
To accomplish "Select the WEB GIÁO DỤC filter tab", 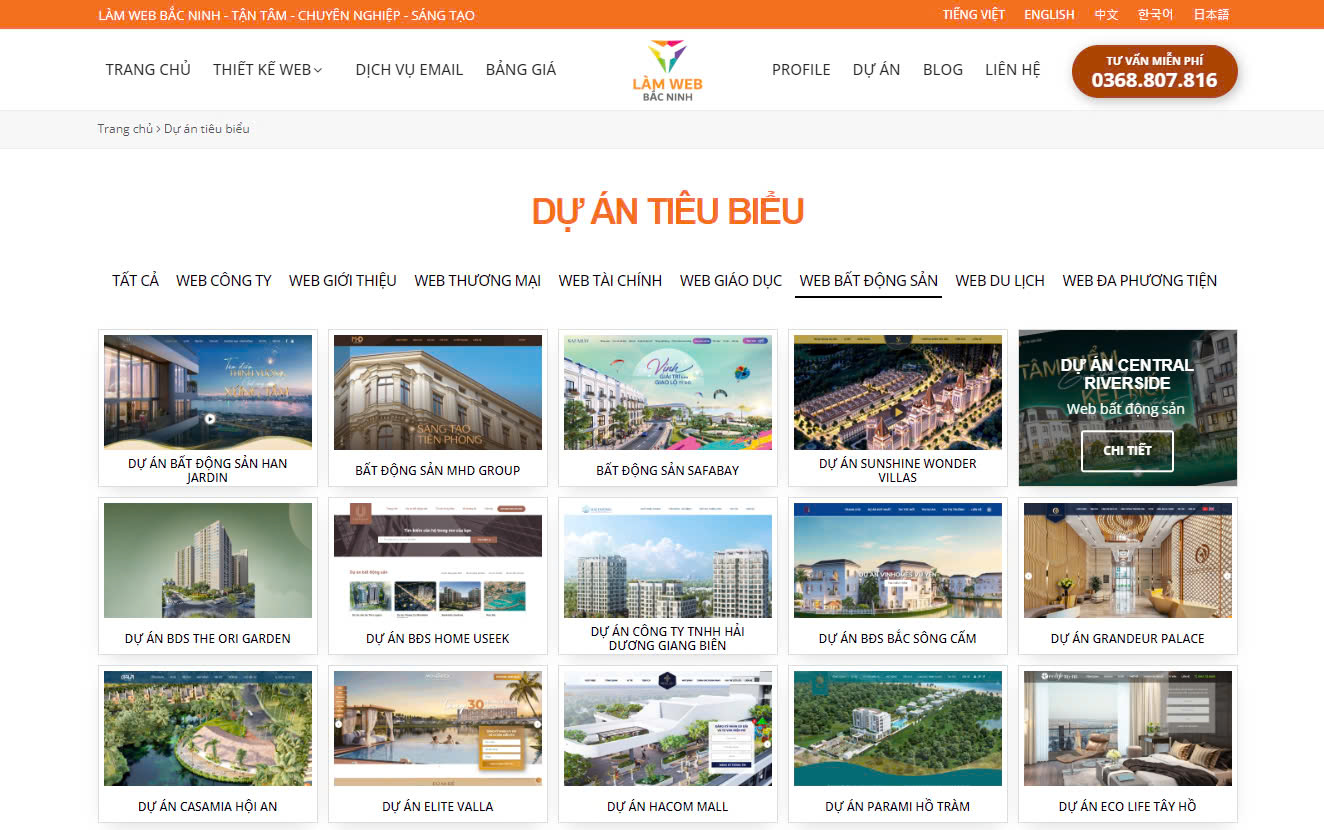I will coord(731,281).
